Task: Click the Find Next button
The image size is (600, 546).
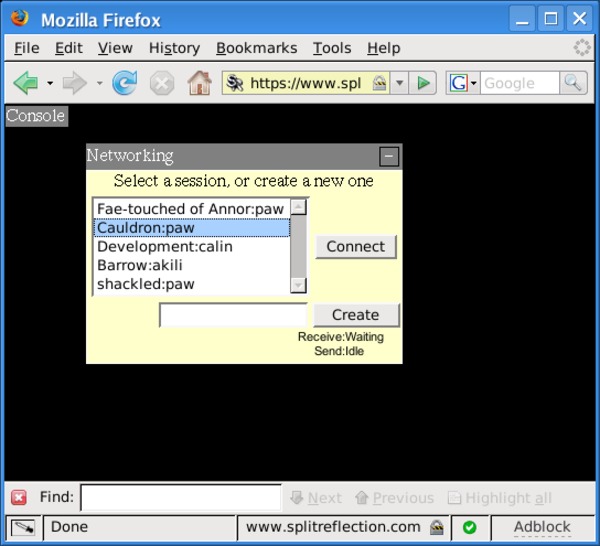Action: [316, 498]
